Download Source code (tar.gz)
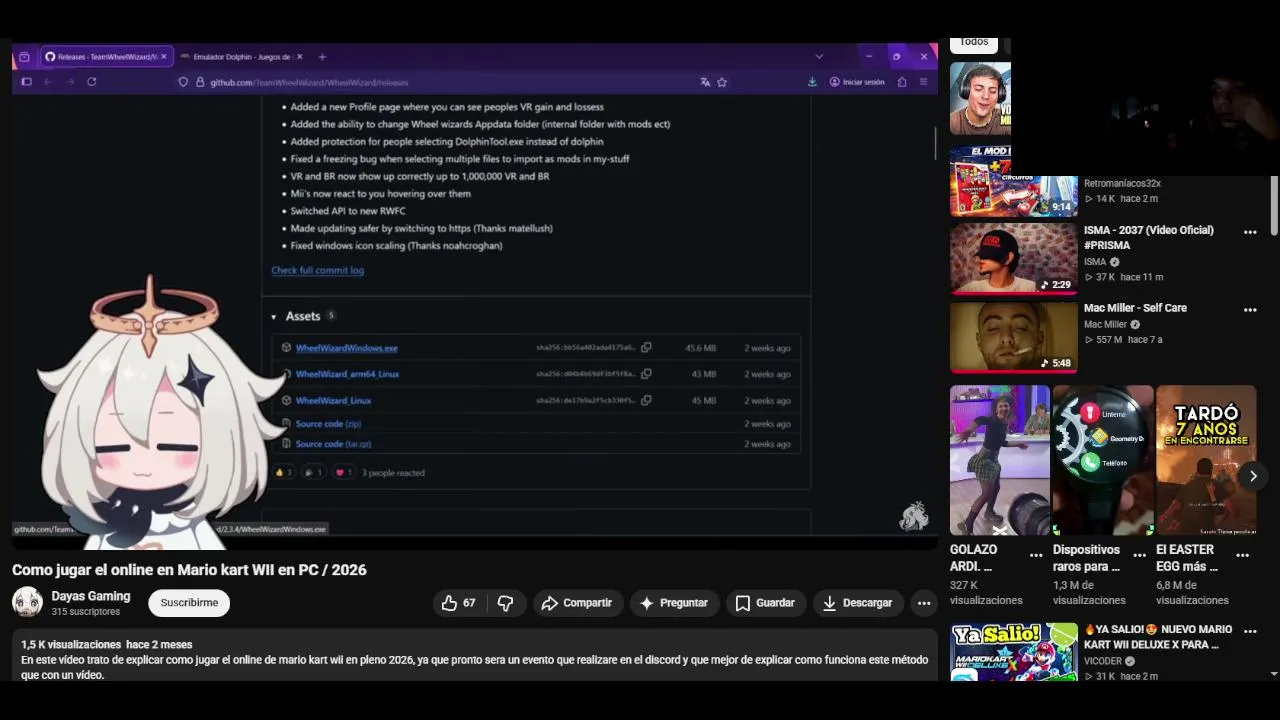The height and width of the screenshot is (720, 1280). pyautogui.click(x=333, y=444)
